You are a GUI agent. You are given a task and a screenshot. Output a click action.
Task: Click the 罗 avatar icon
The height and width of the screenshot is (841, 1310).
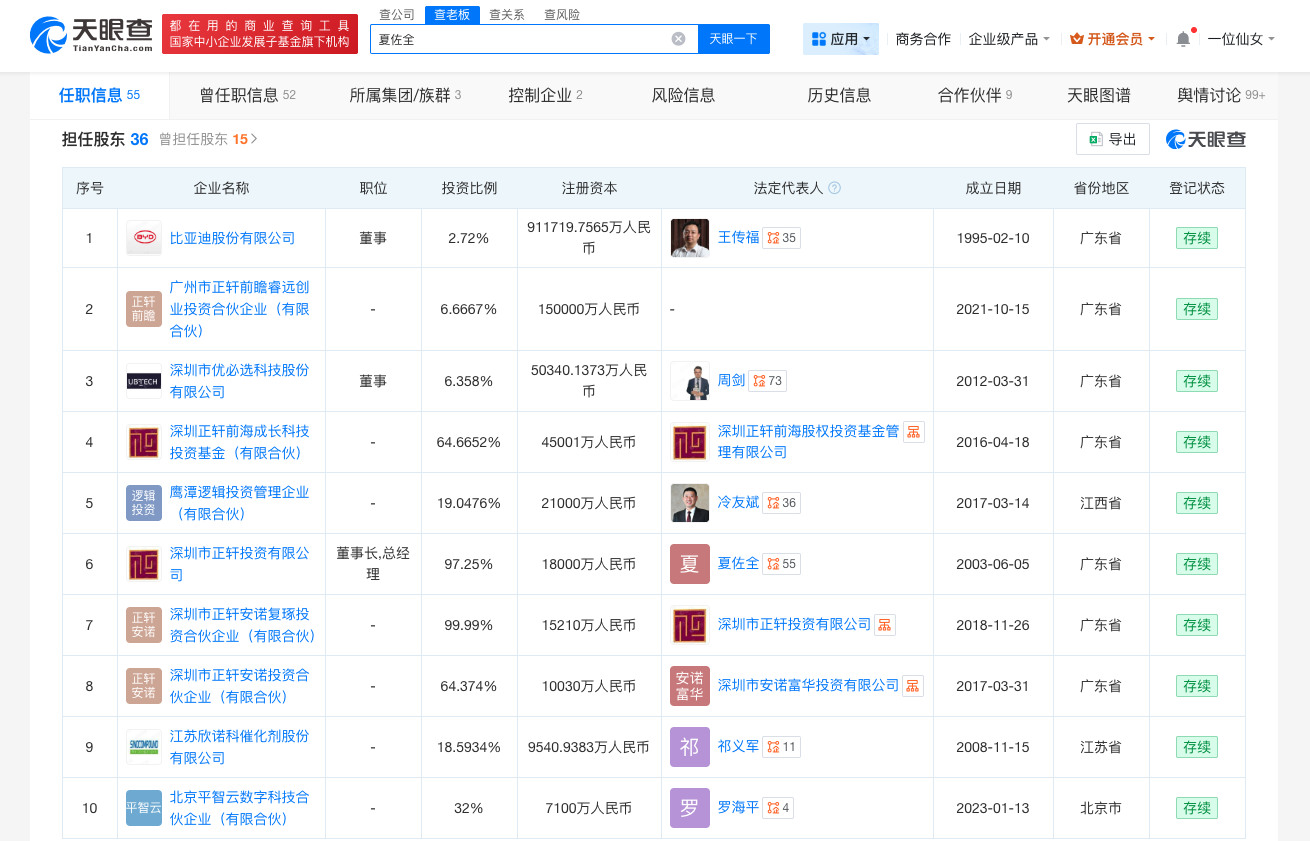pyautogui.click(x=690, y=808)
